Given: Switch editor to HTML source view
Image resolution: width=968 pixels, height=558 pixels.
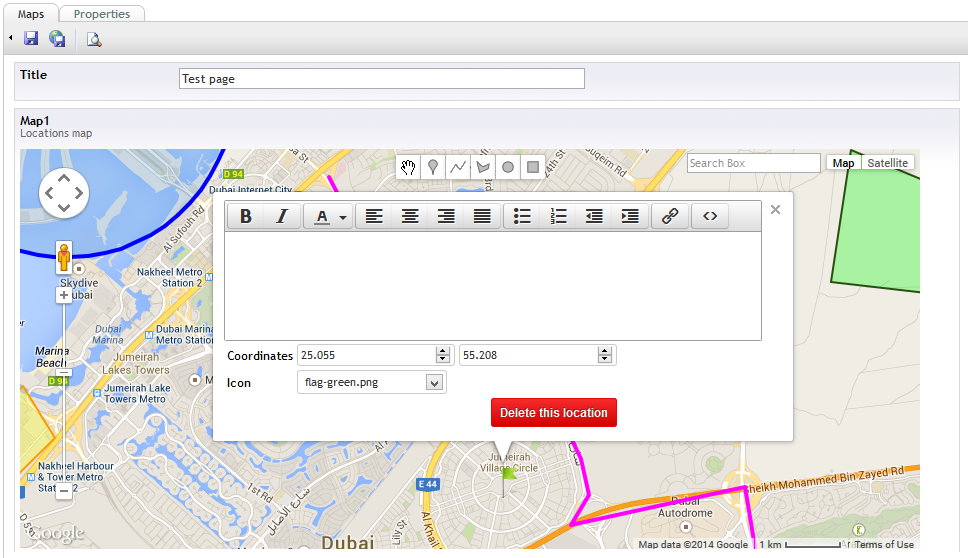Looking at the screenshot, I should click(x=710, y=216).
